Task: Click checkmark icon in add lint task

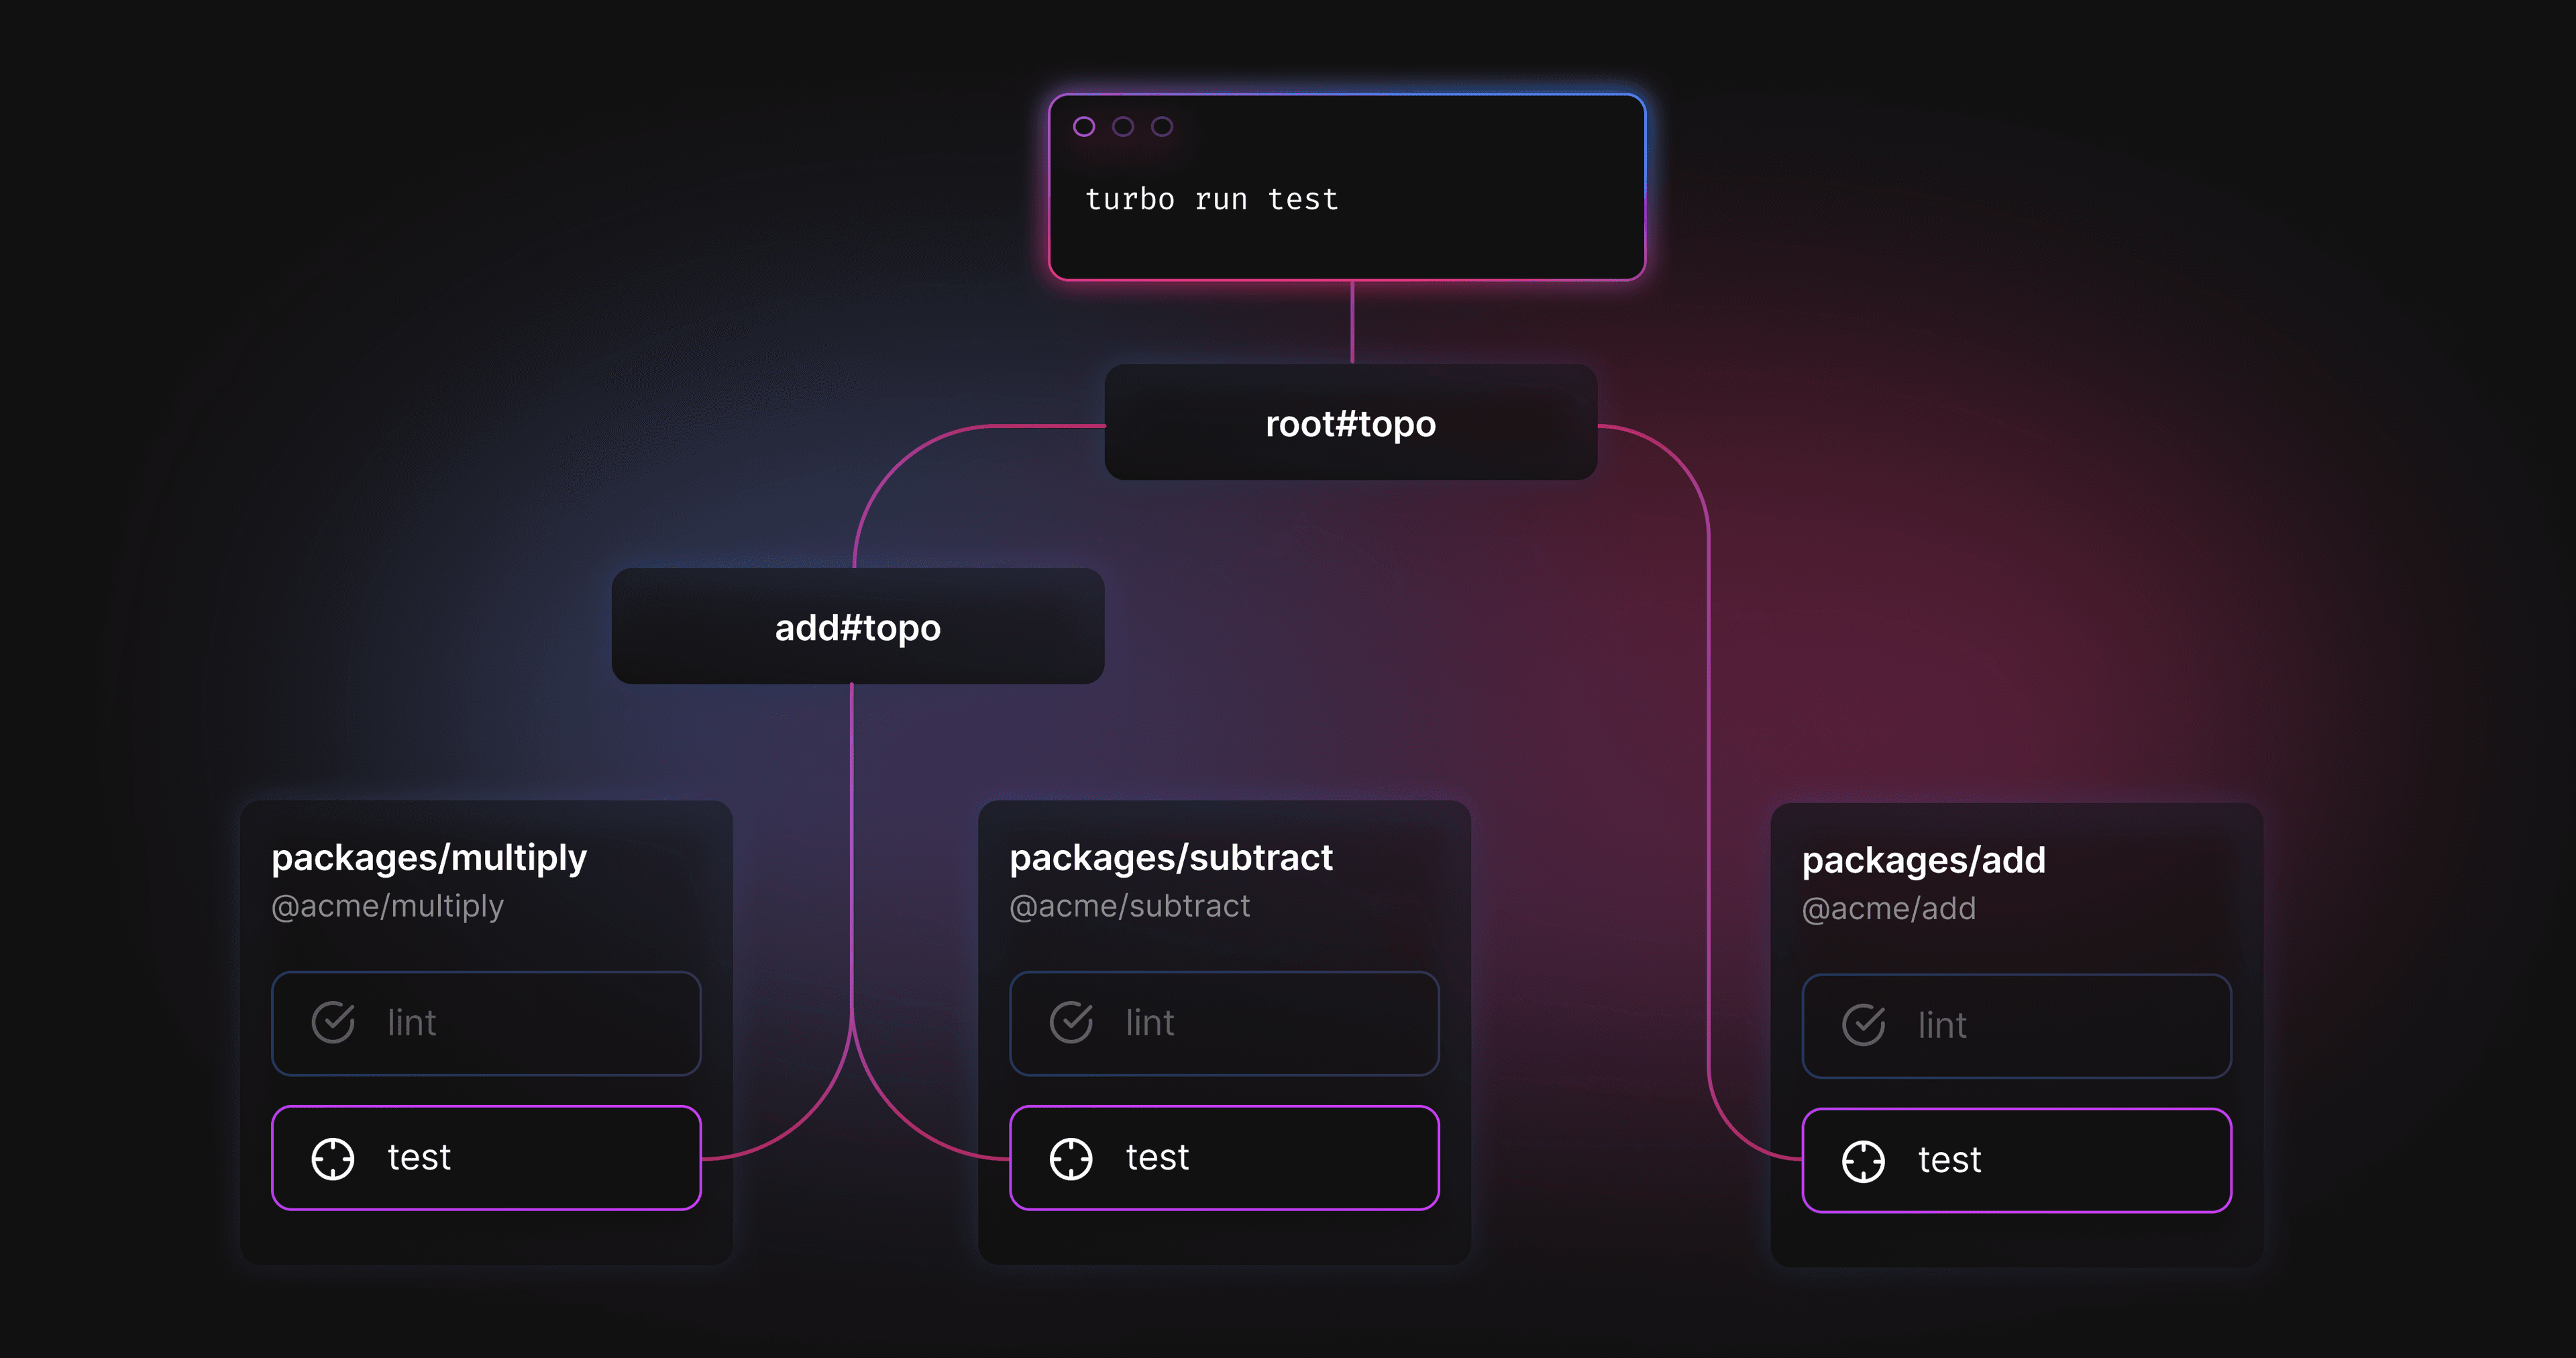Action: click(1864, 1025)
